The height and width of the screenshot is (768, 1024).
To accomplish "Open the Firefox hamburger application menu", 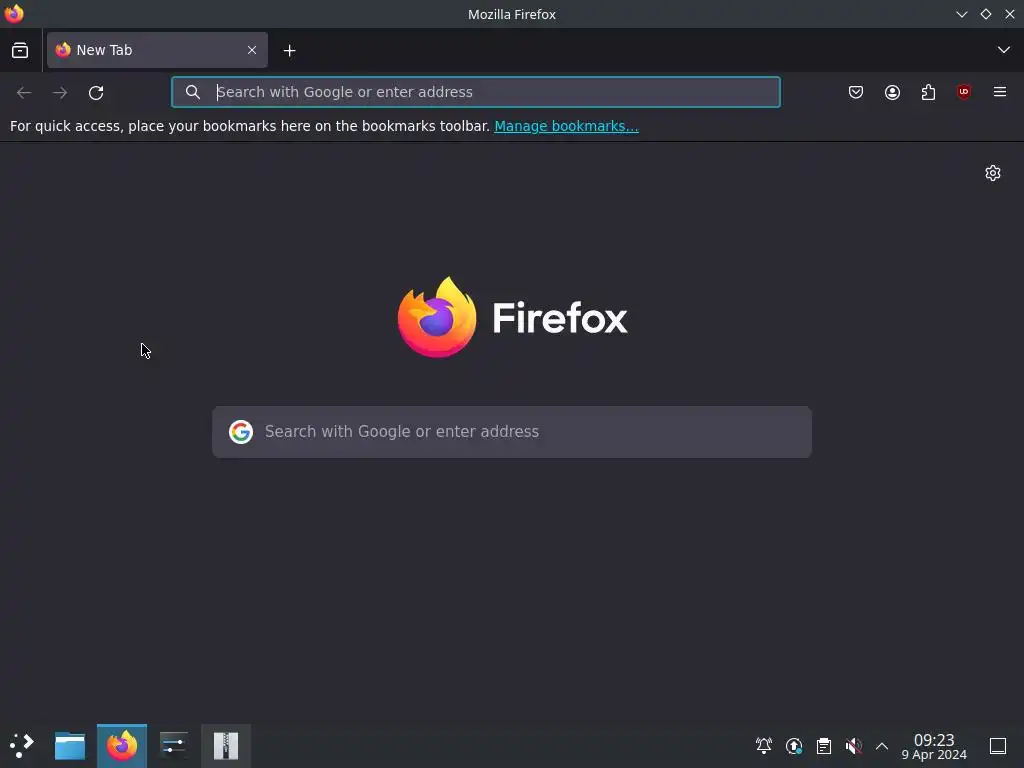I will 1000,92.
